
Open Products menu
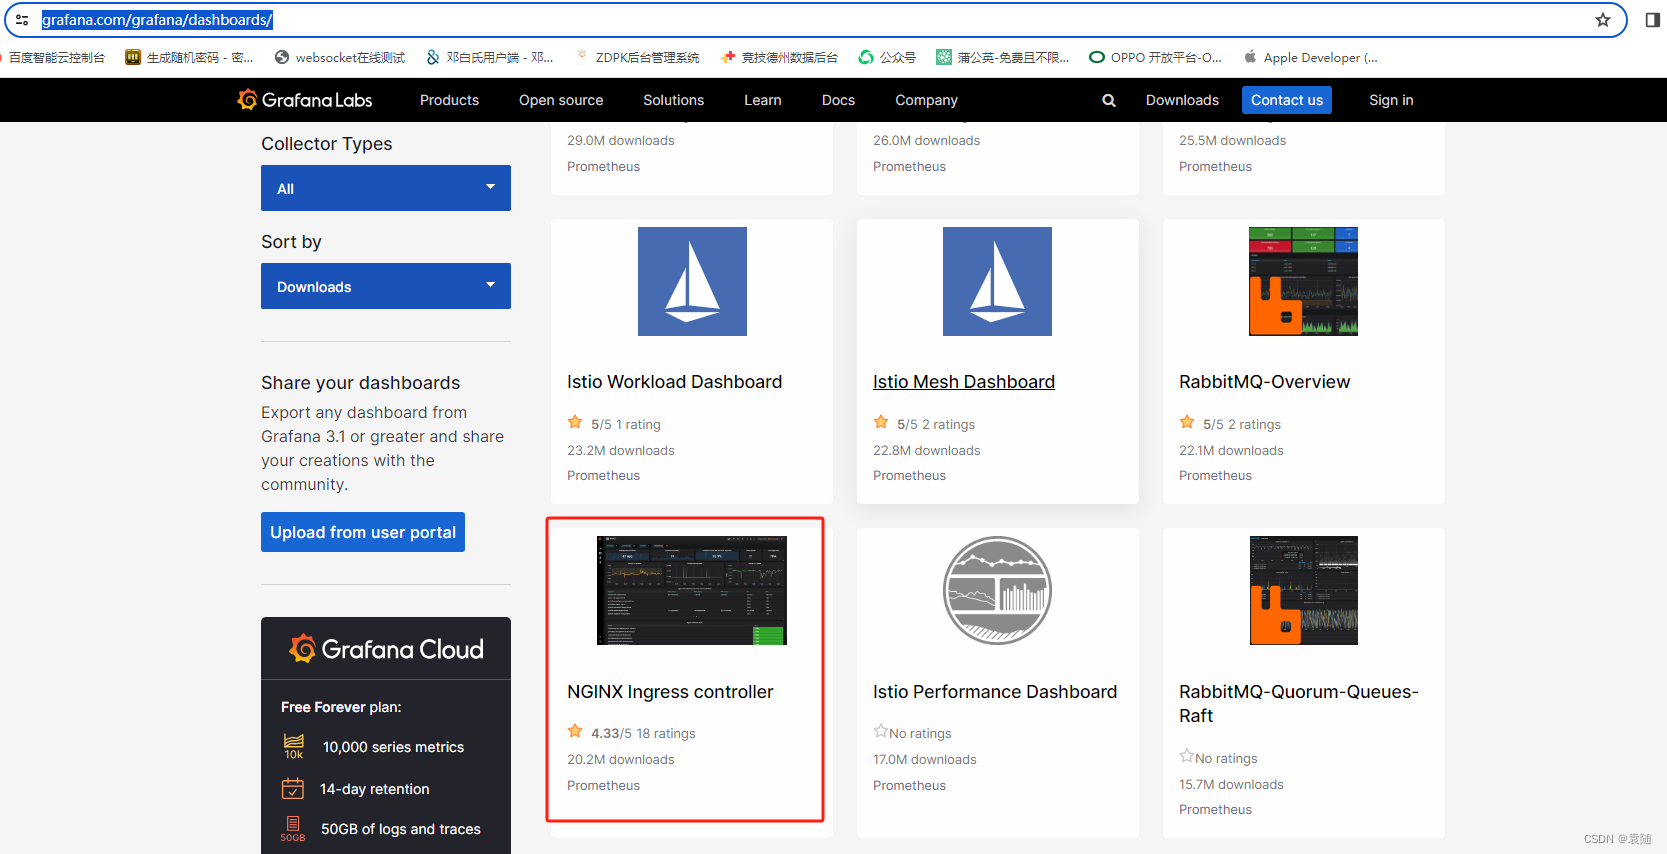[x=449, y=100]
